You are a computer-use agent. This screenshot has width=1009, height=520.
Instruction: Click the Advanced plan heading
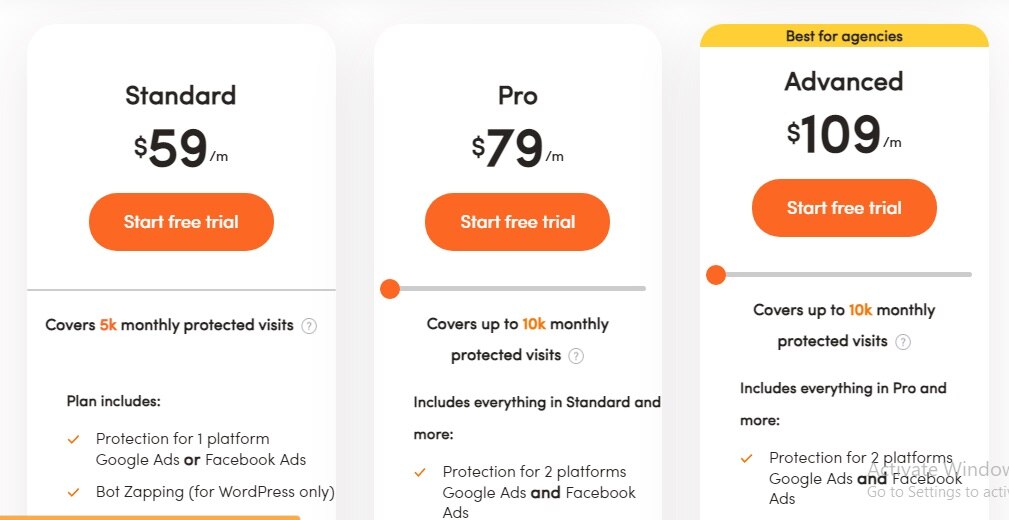coord(844,81)
